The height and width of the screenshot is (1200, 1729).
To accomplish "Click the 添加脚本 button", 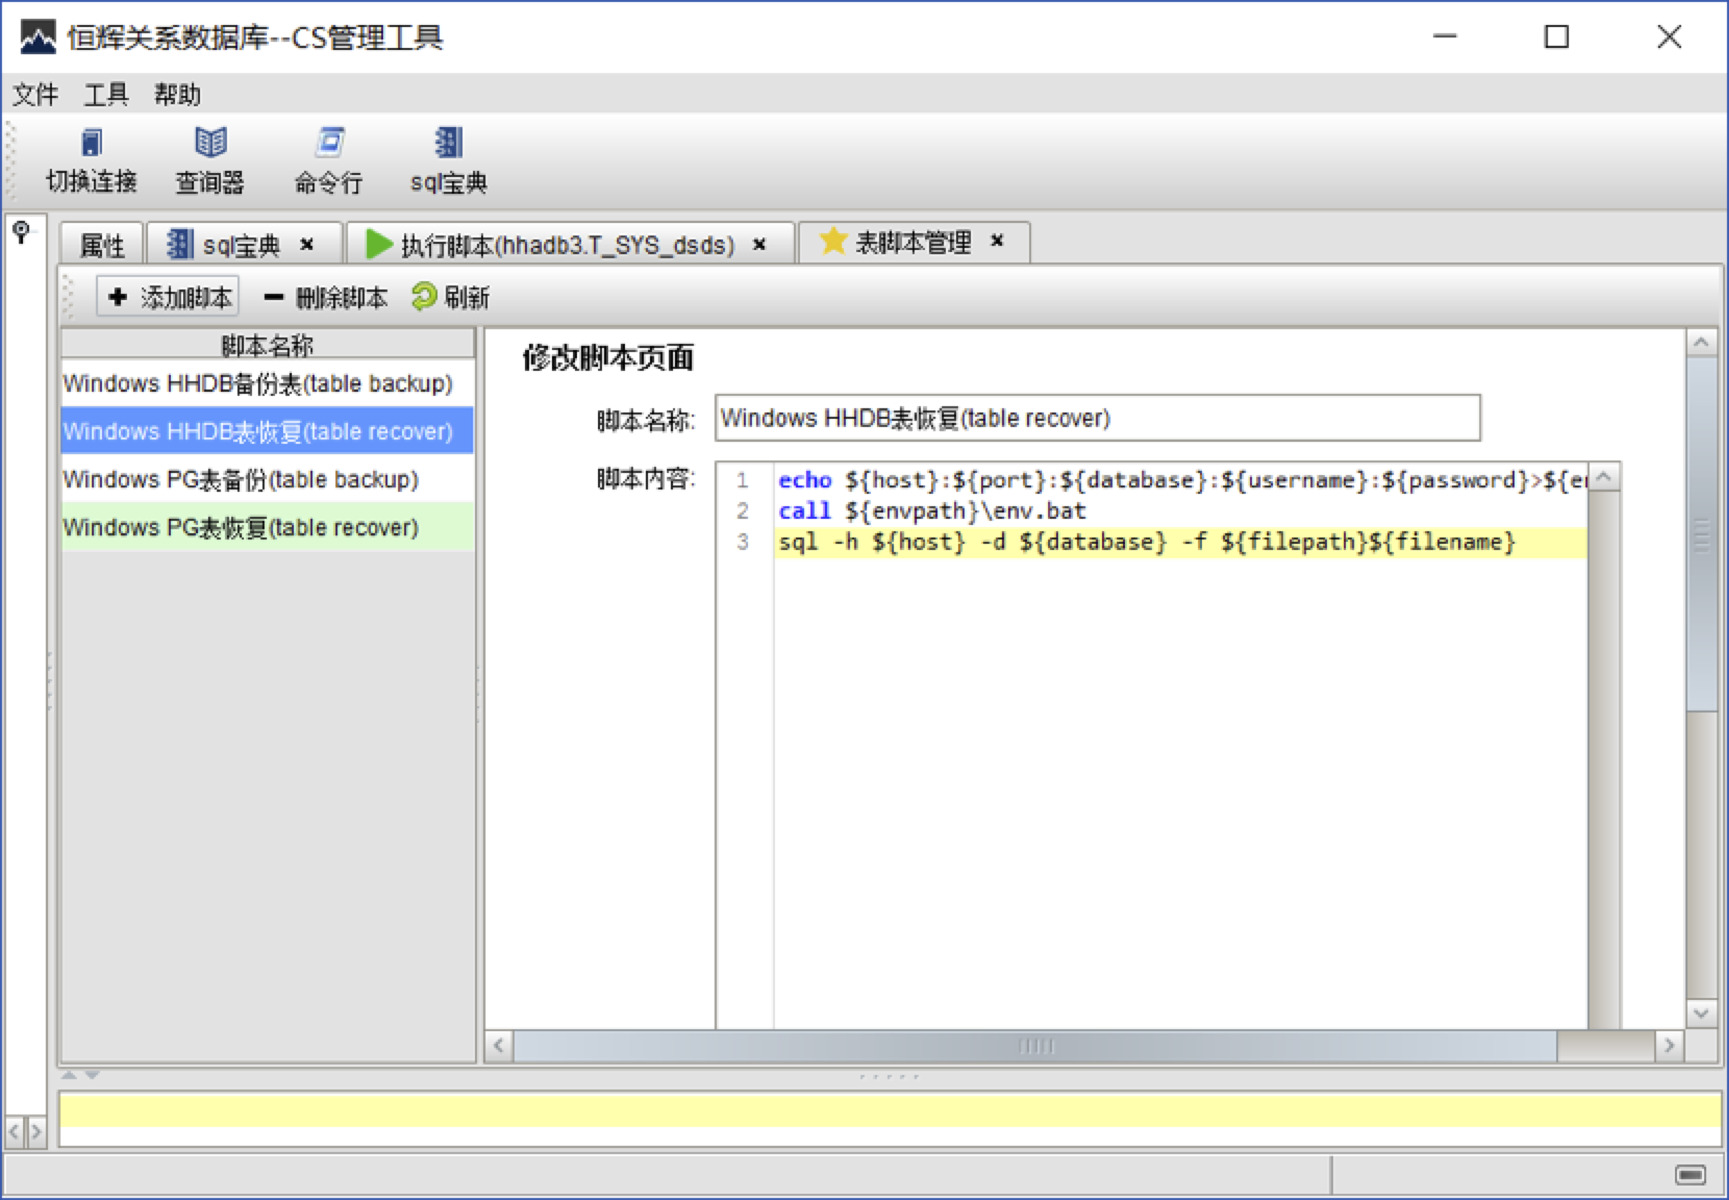I will point(169,297).
